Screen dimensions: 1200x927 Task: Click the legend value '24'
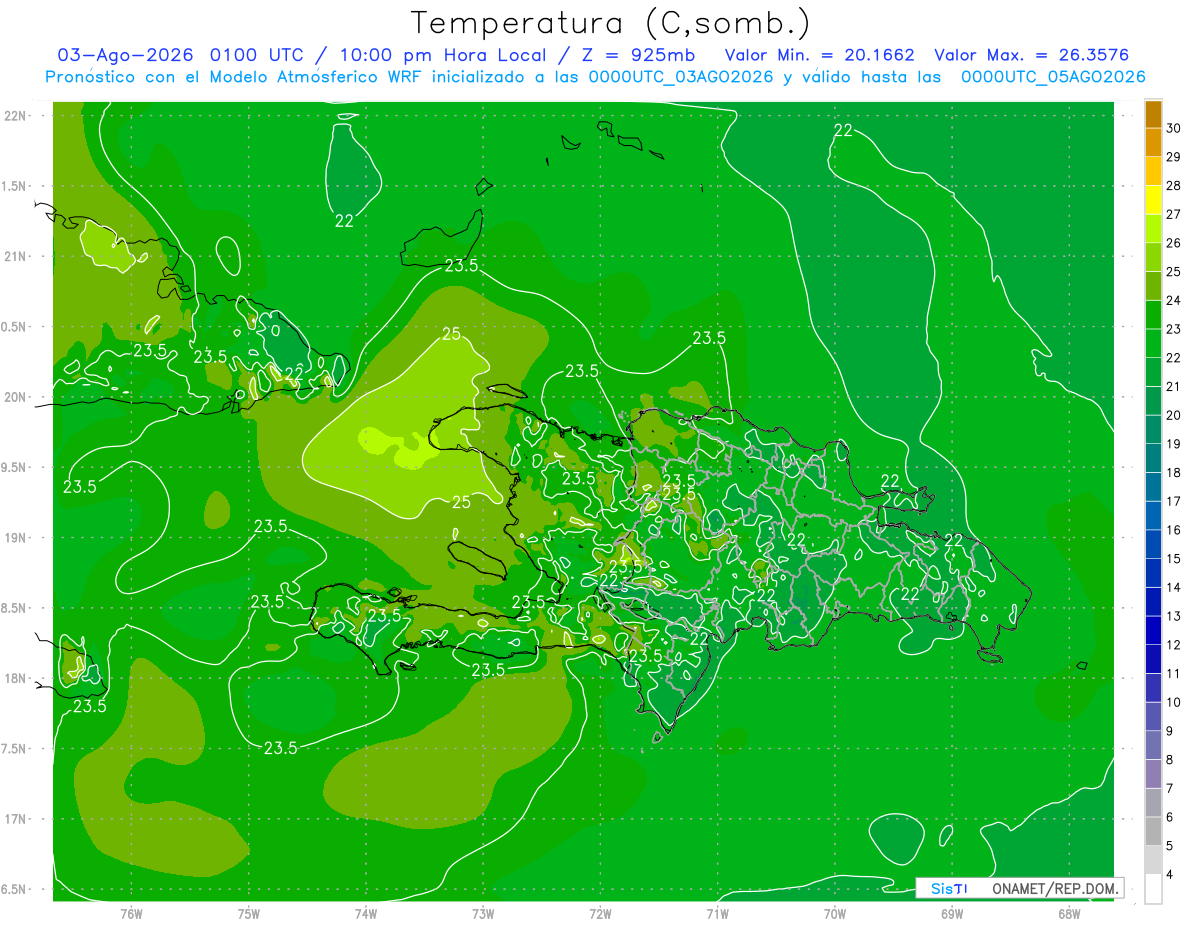[x=1174, y=301]
